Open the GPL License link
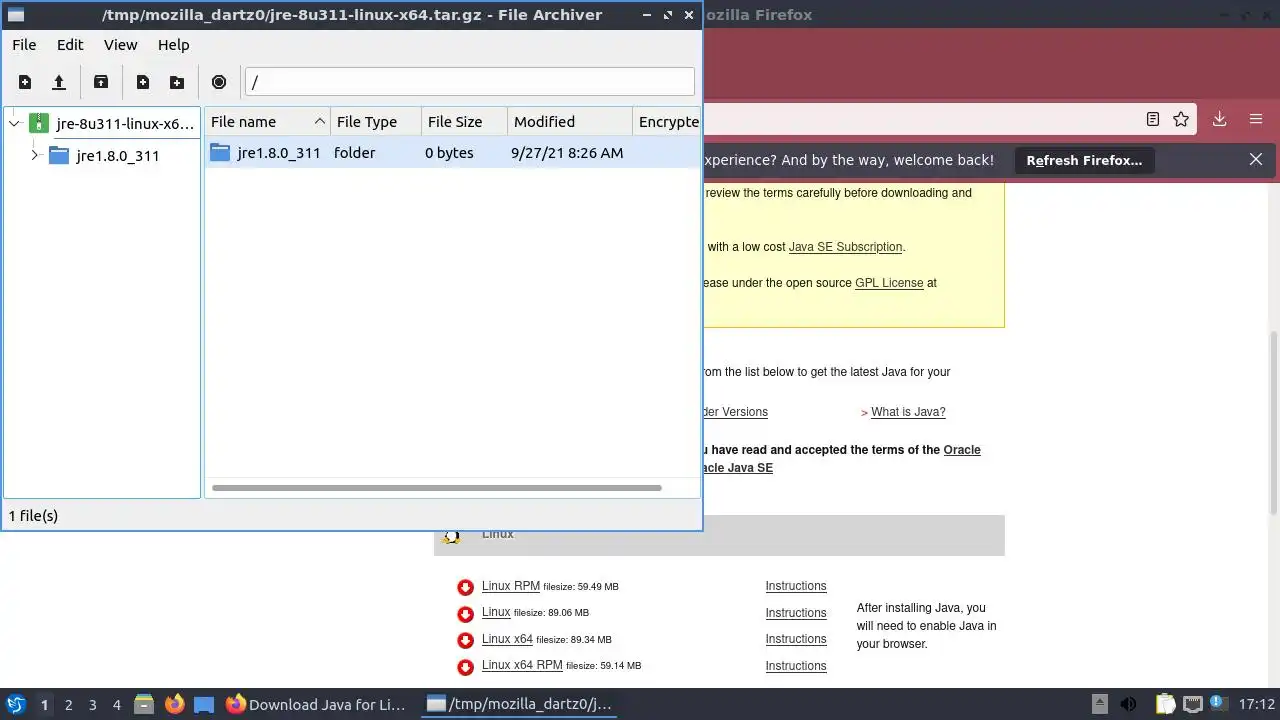This screenshot has width=1280, height=720. coord(889,283)
